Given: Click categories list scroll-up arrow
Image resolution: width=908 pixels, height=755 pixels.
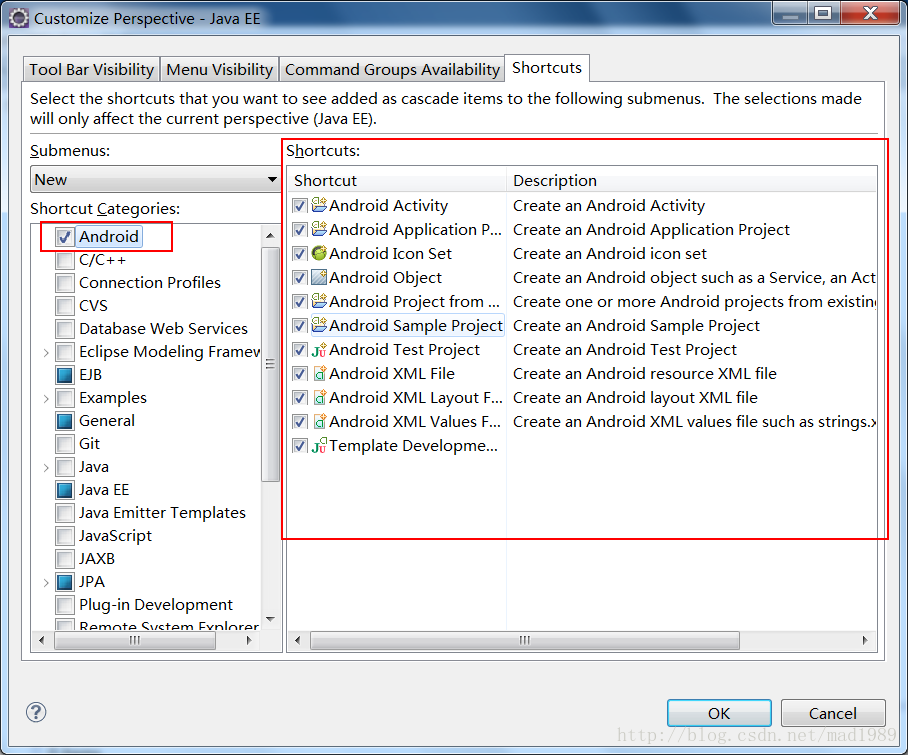Looking at the screenshot, I should pos(270,236).
